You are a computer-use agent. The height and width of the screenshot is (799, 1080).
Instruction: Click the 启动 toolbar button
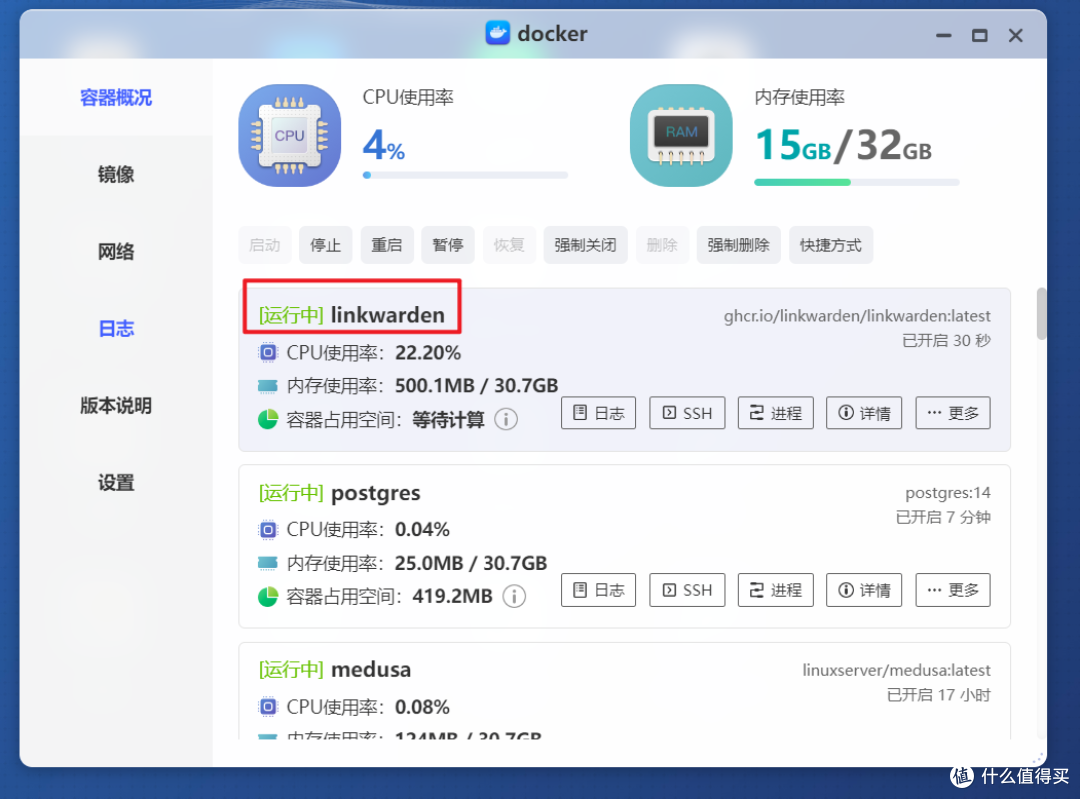[x=264, y=245]
